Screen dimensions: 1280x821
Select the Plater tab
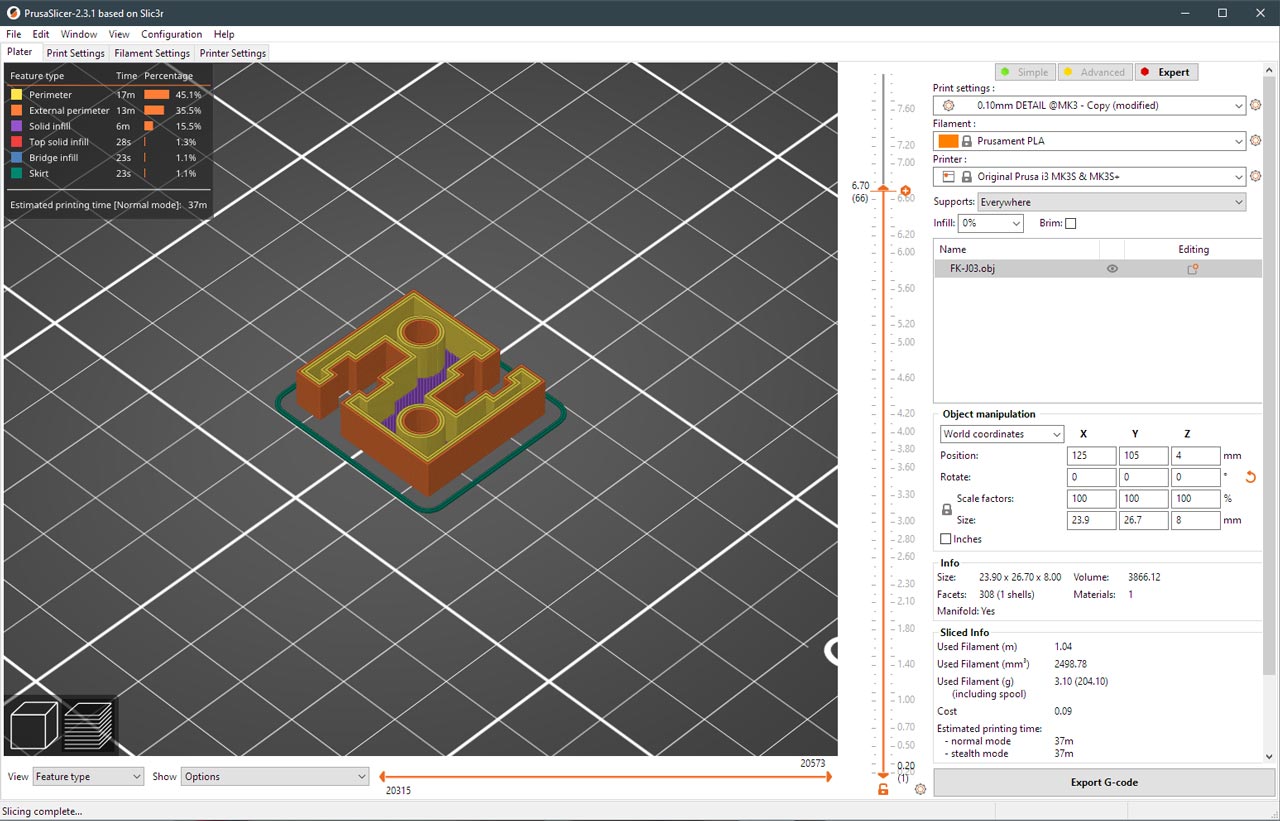[20, 52]
